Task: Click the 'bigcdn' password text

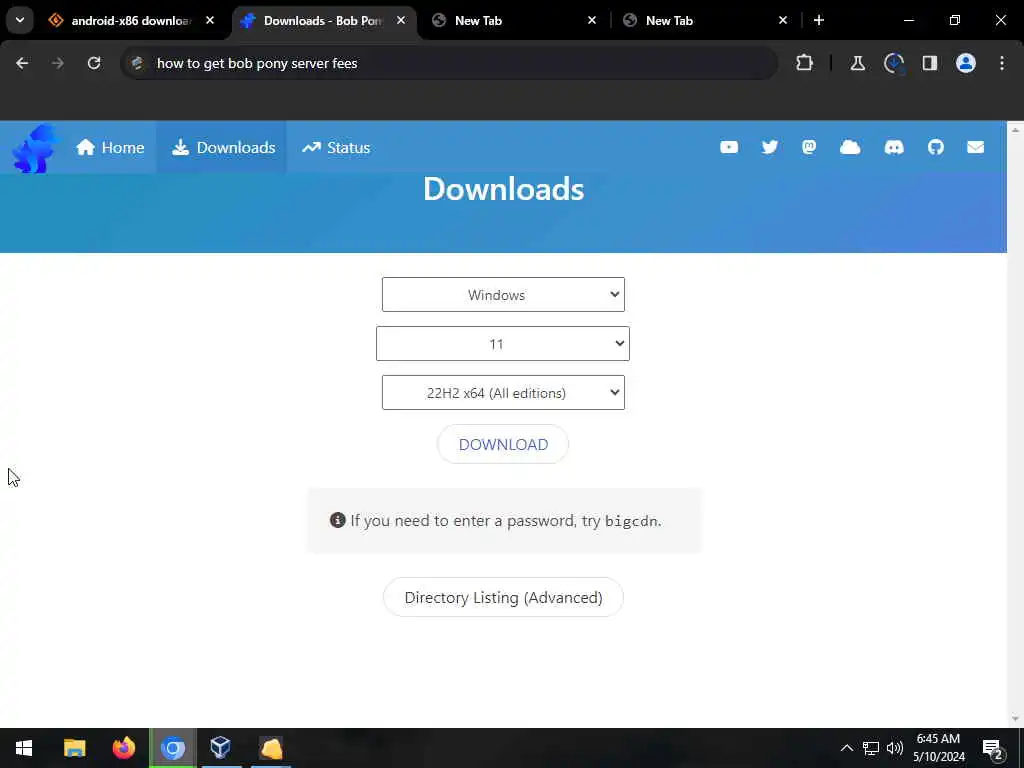Action: 632,521
